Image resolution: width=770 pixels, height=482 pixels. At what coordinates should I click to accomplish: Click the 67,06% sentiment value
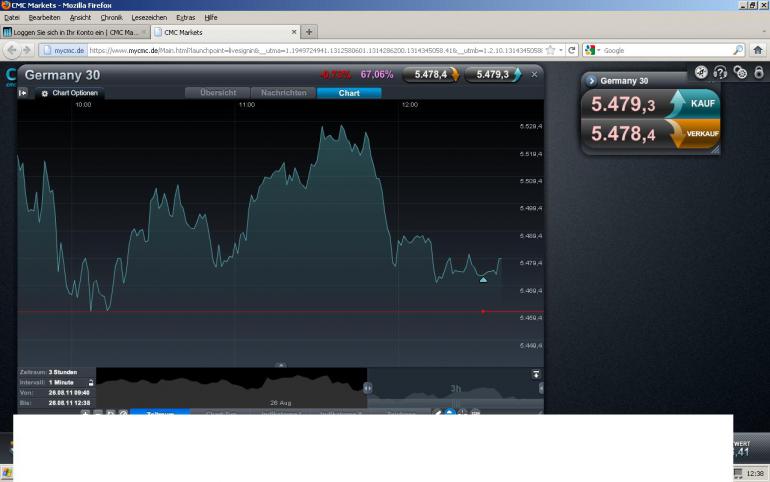pos(377,75)
